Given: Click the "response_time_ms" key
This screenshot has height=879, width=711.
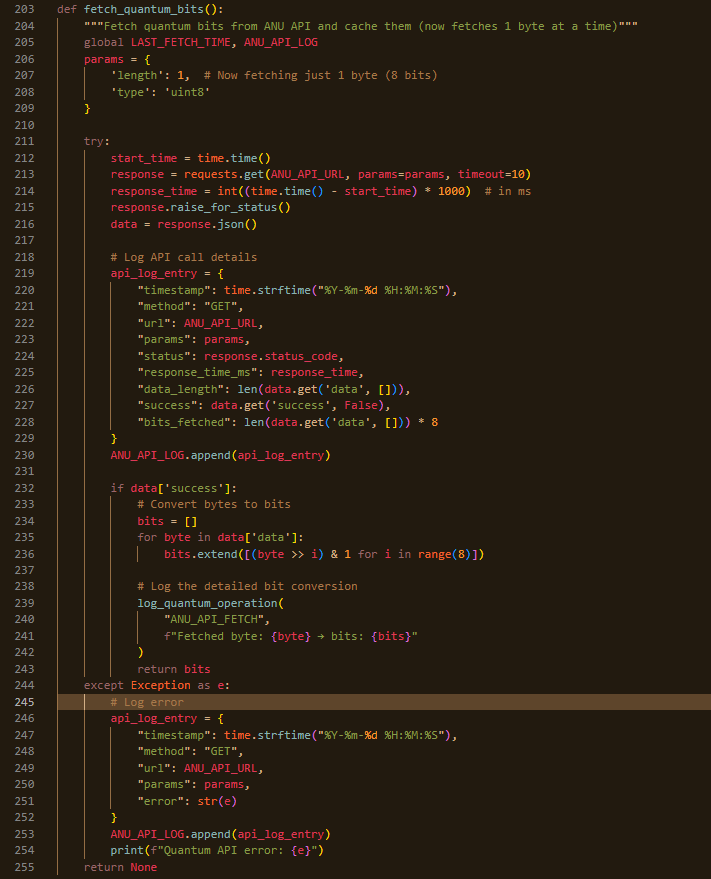Looking at the screenshot, I should pos(201,373).
